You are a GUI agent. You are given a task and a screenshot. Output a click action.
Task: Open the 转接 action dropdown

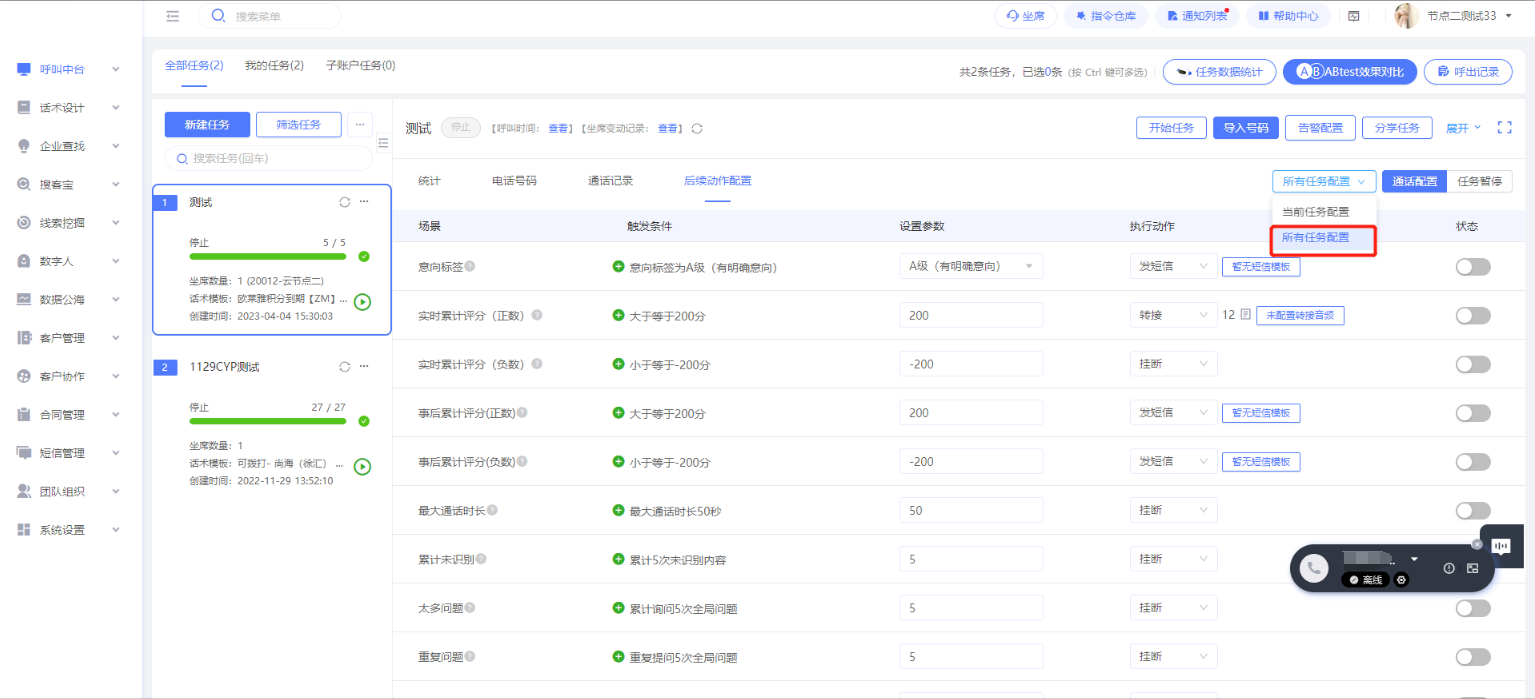pyautogui.click(x=1172, y=315)
